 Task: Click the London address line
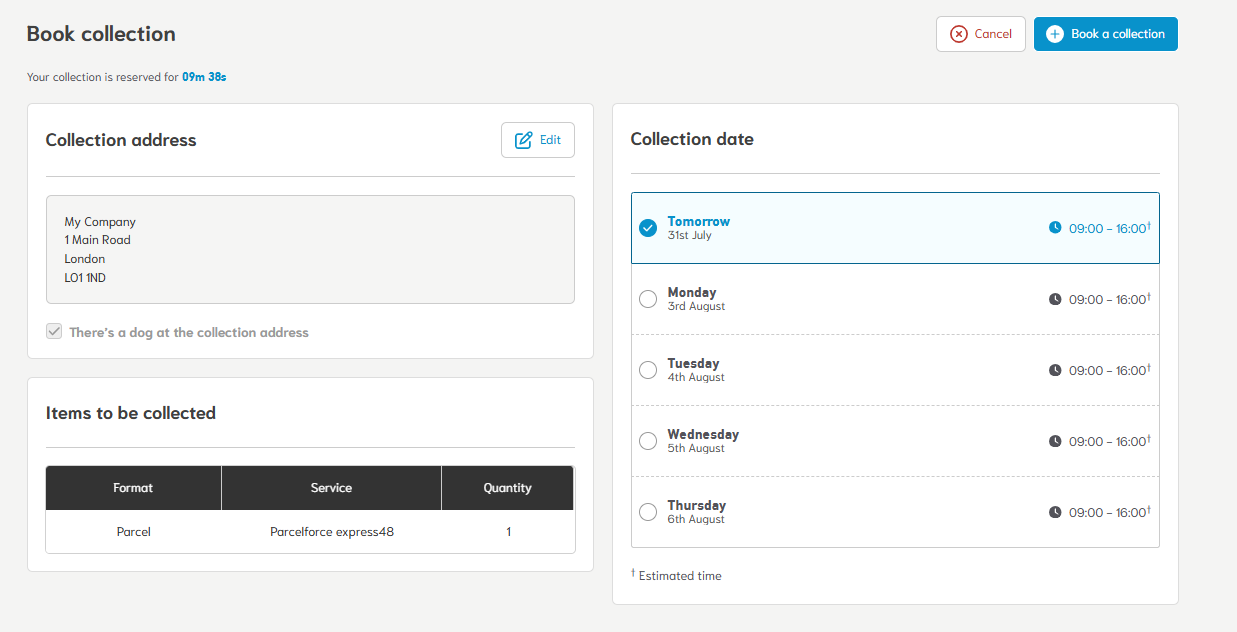[x=85, y=259]
